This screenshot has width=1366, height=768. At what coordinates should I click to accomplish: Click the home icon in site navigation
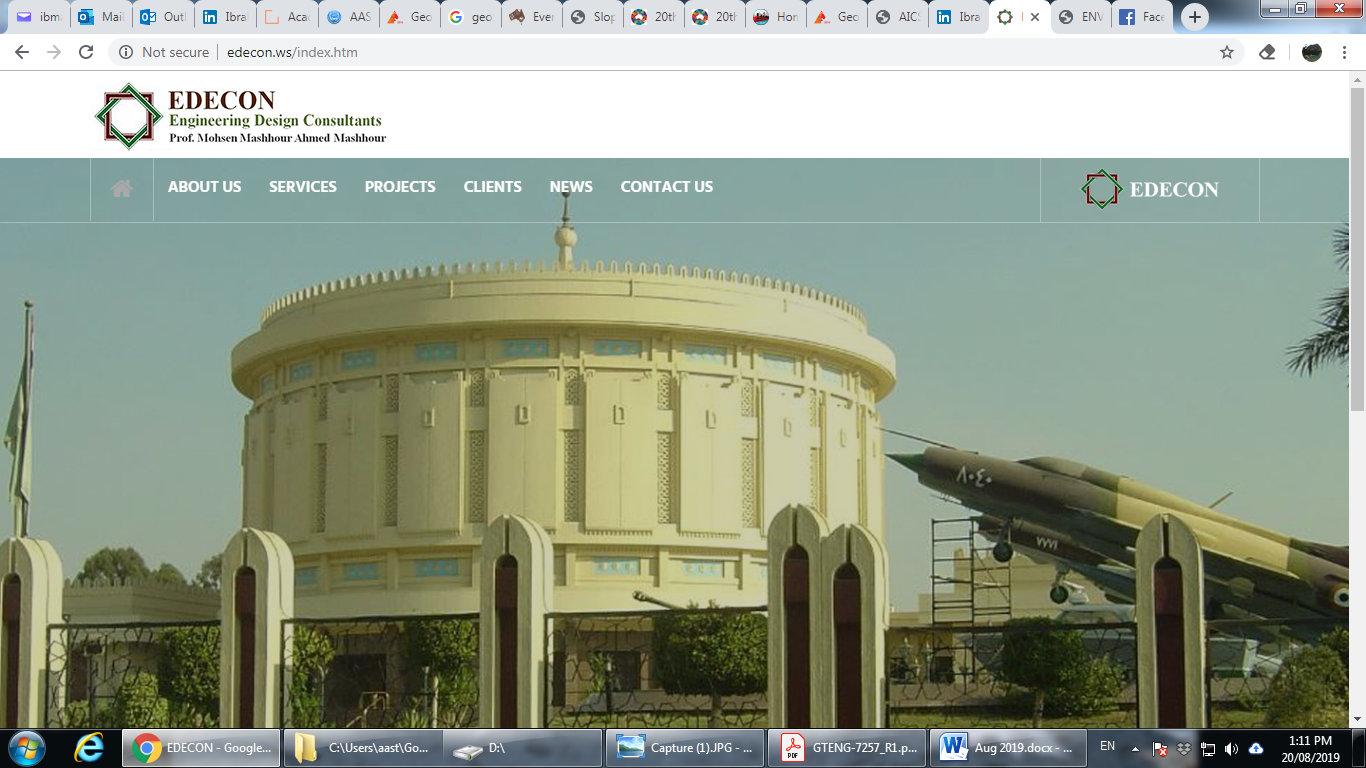[x=122, y=188]
